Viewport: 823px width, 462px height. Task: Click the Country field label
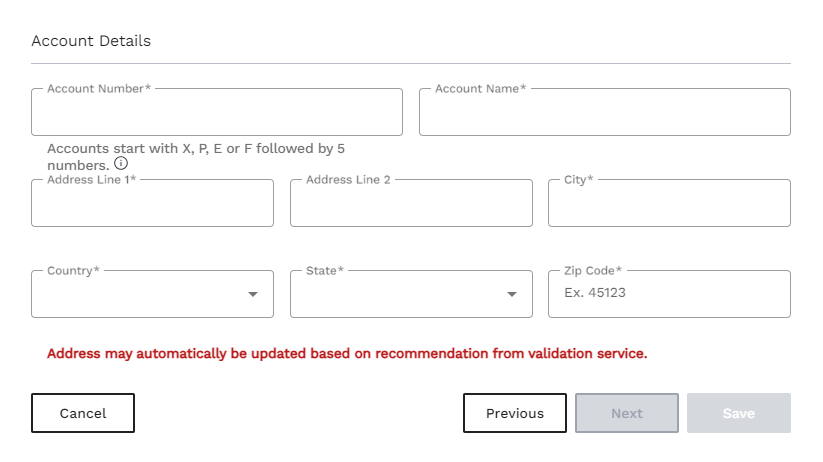(x=73, y=270)
